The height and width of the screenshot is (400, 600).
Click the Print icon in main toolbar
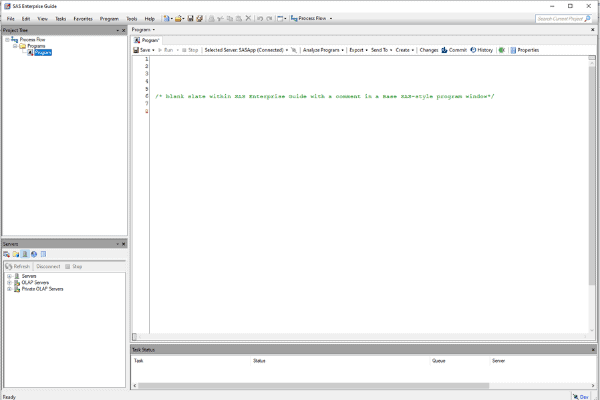(211, 18)
